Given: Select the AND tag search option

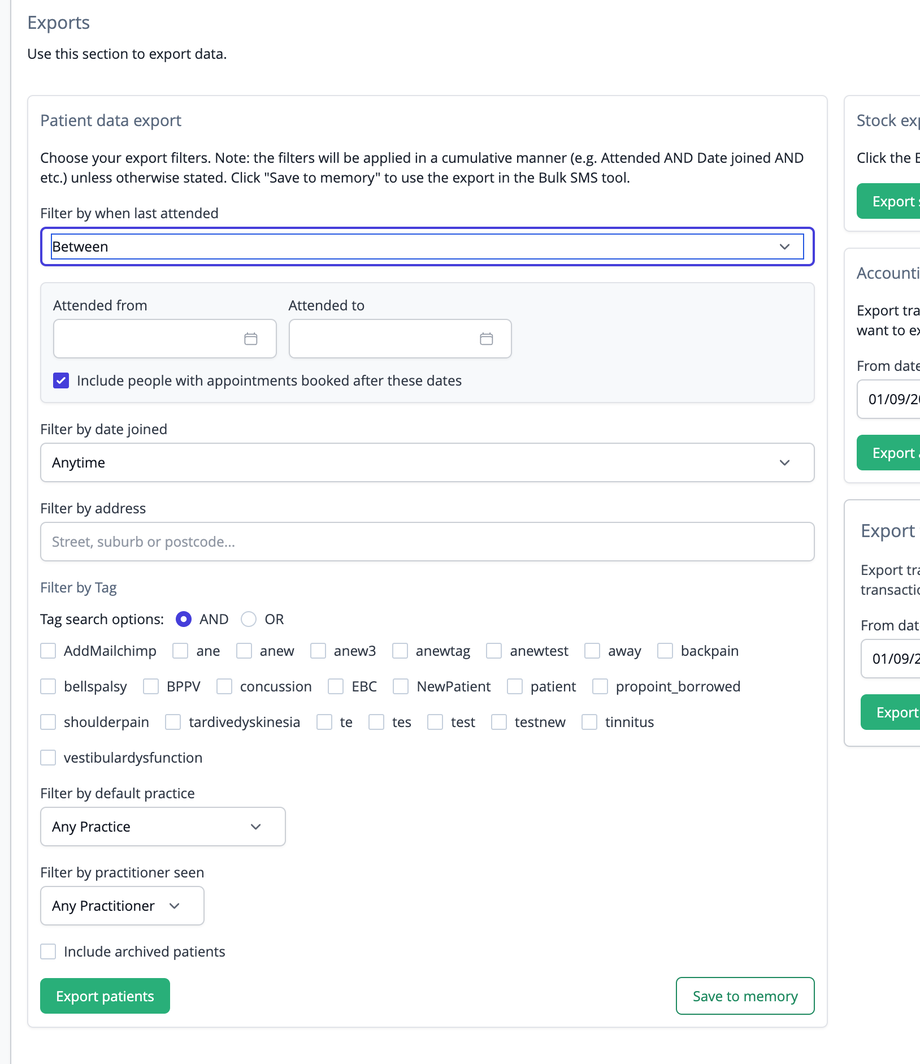Looking at the screenshot, I should [183, 619].
